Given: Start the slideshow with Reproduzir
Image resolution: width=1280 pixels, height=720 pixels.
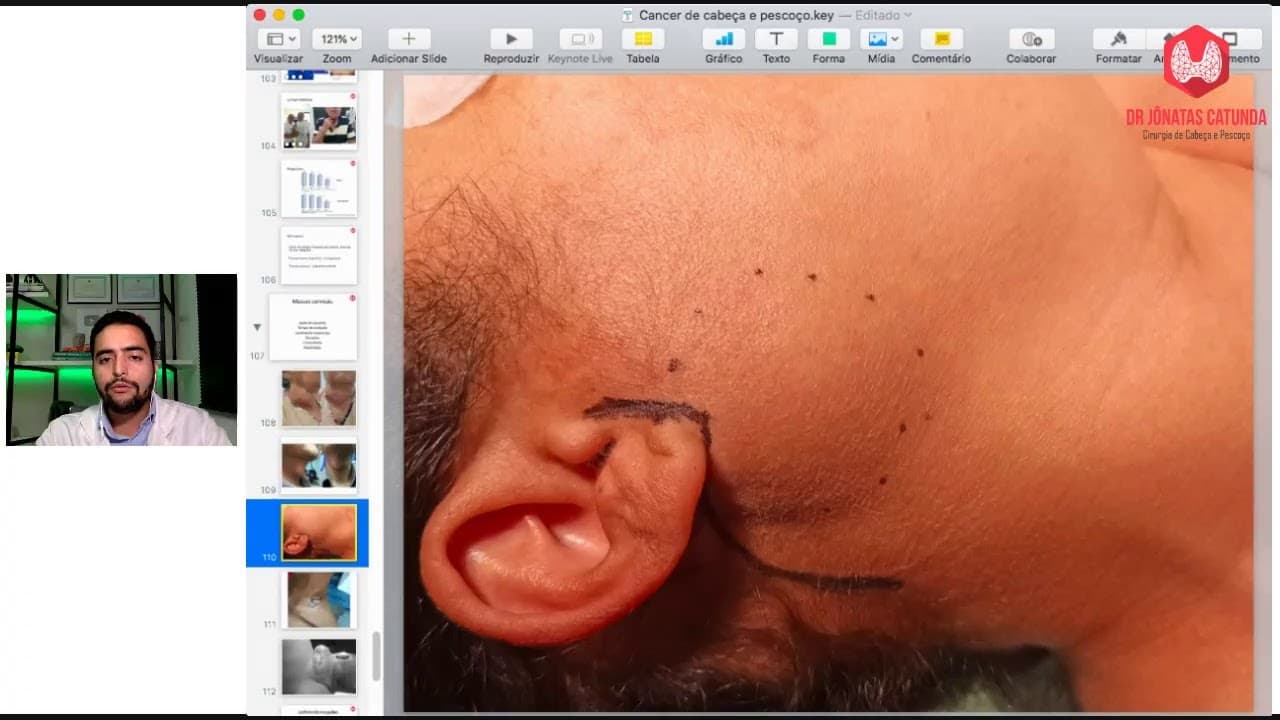Looking at the screenshot, I should (x=511, y=39).
